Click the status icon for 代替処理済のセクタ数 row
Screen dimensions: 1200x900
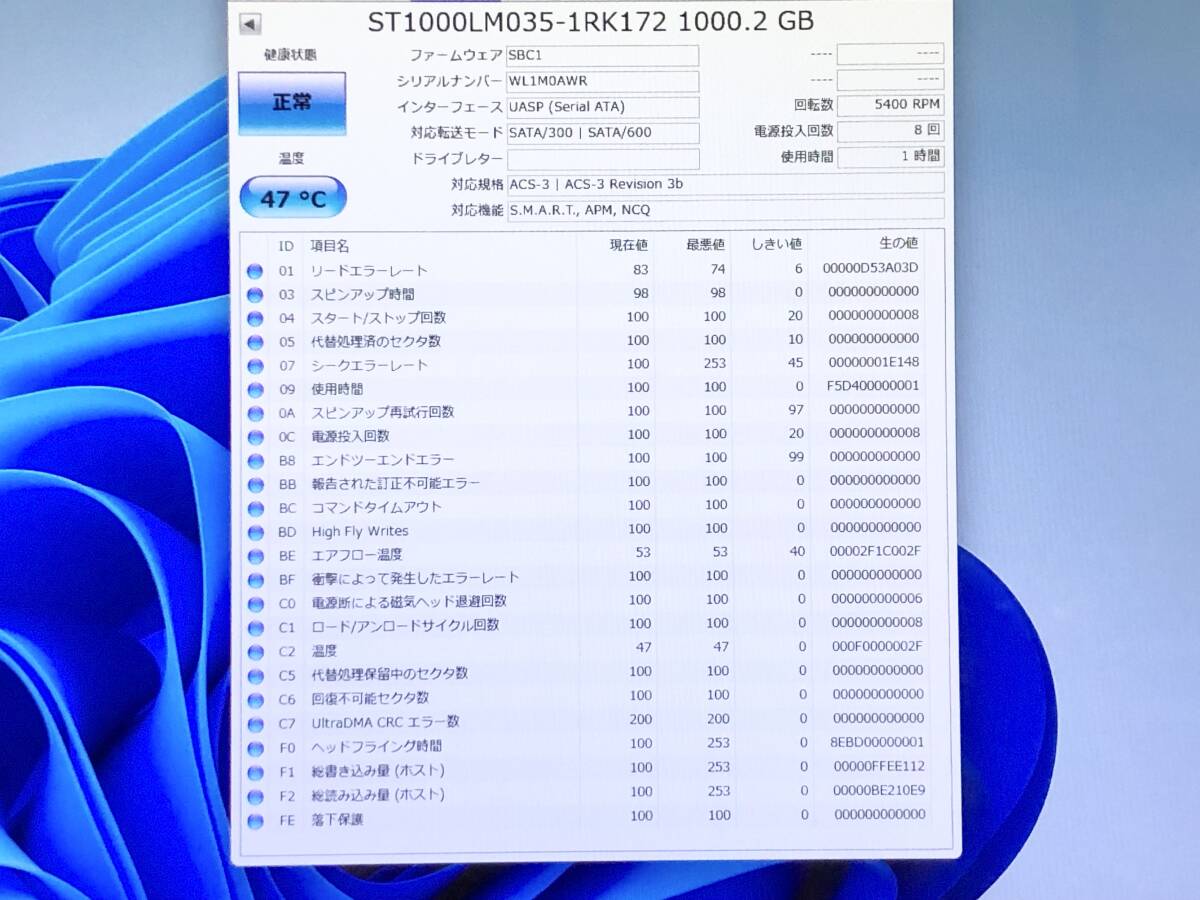[254, 342]
